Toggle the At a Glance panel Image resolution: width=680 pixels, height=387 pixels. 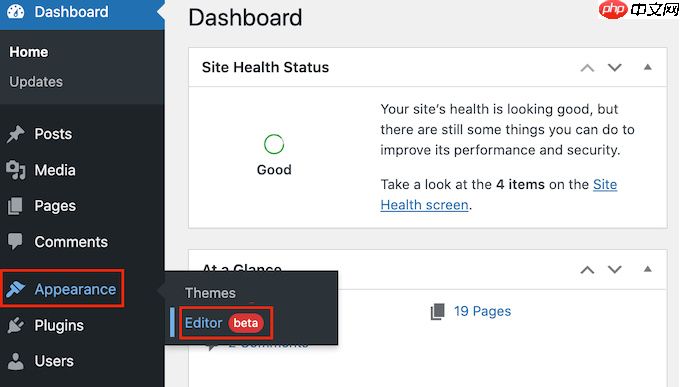(x=647, y=269)
